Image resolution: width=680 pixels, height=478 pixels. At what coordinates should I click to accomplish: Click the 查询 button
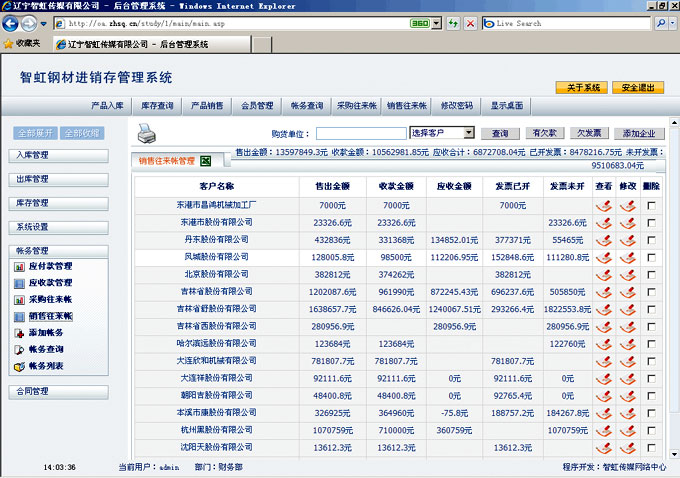(x=500, y=133)
